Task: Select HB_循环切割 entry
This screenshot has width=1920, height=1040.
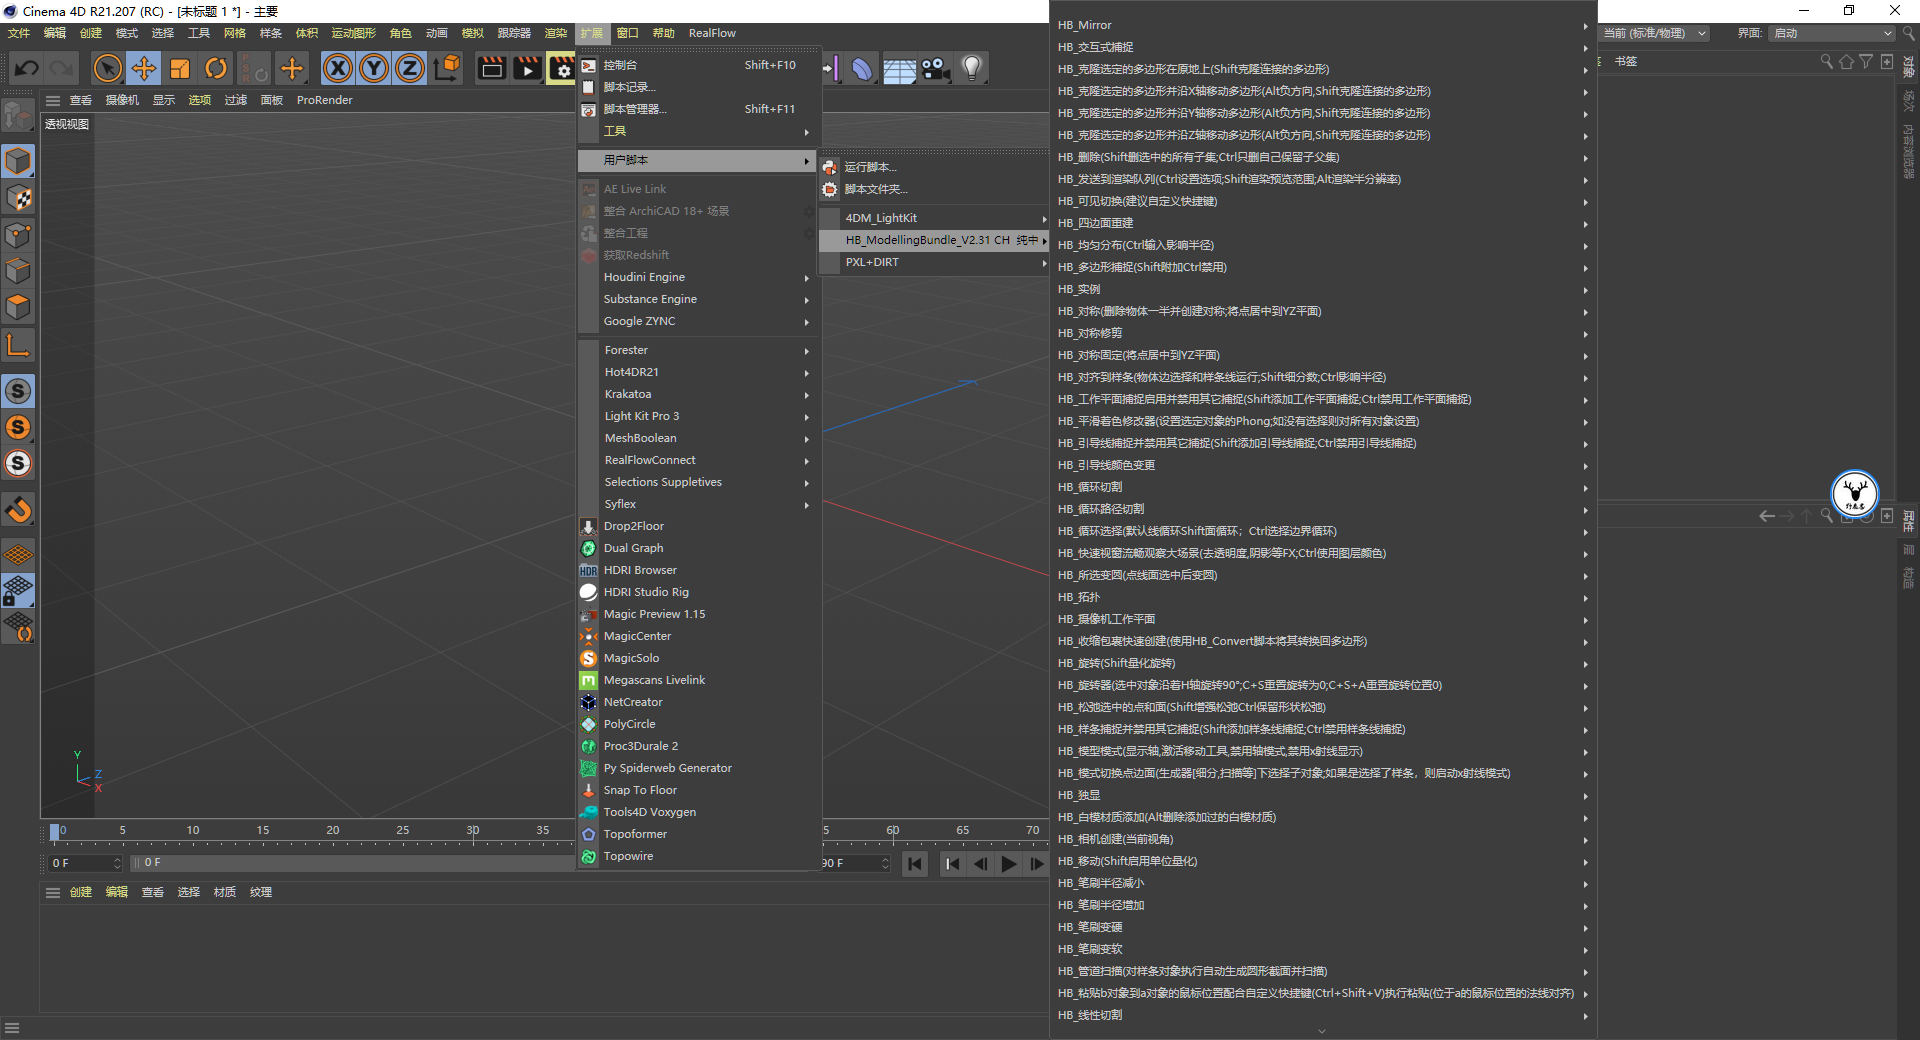Action: [x=1323, y=487]
